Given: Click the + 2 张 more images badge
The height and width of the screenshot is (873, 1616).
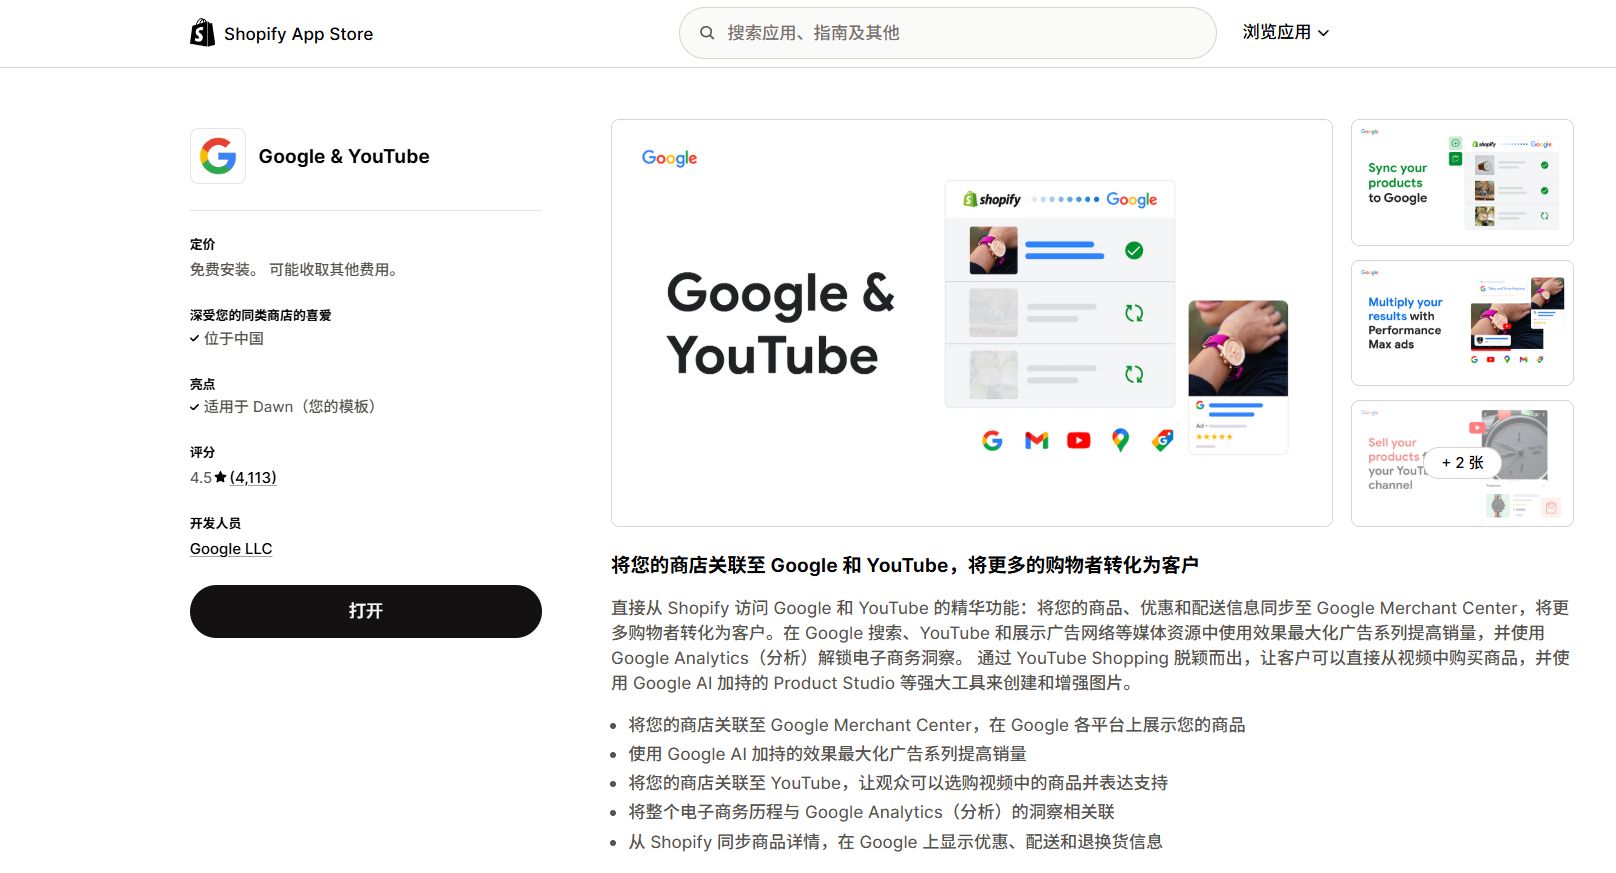Looking at the screenshot, I should (x=1462, y=462).
